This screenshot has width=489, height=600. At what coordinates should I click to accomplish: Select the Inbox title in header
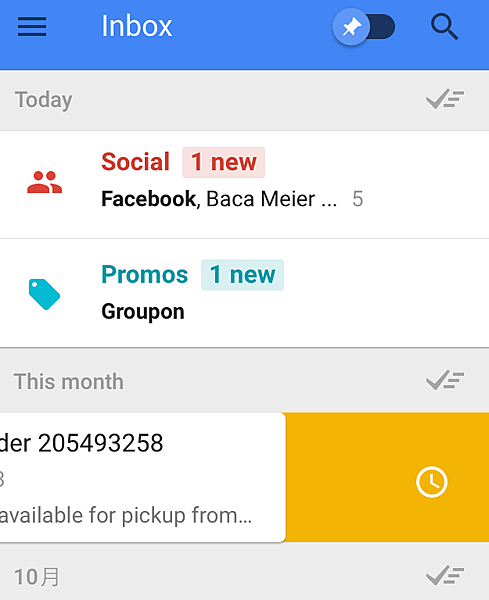(137, 26)
